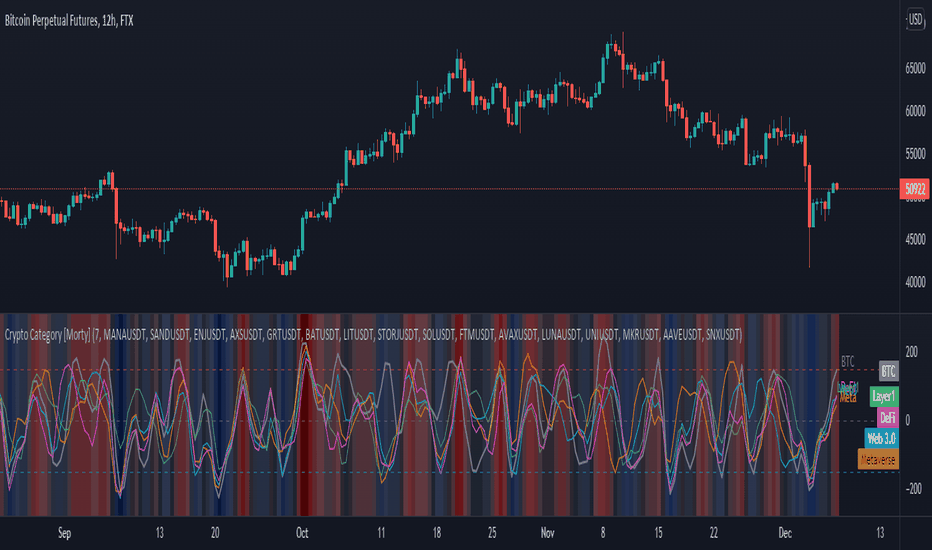Select the 20 date on the time axis

click(215, 533)
